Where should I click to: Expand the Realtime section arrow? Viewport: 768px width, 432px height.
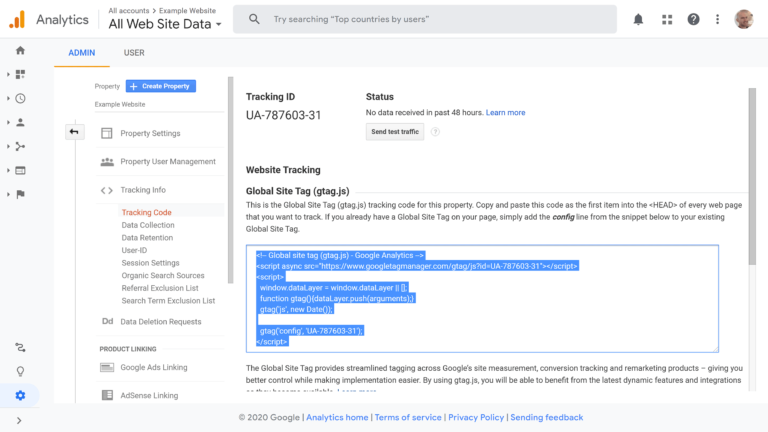click(x=8, y=98)
